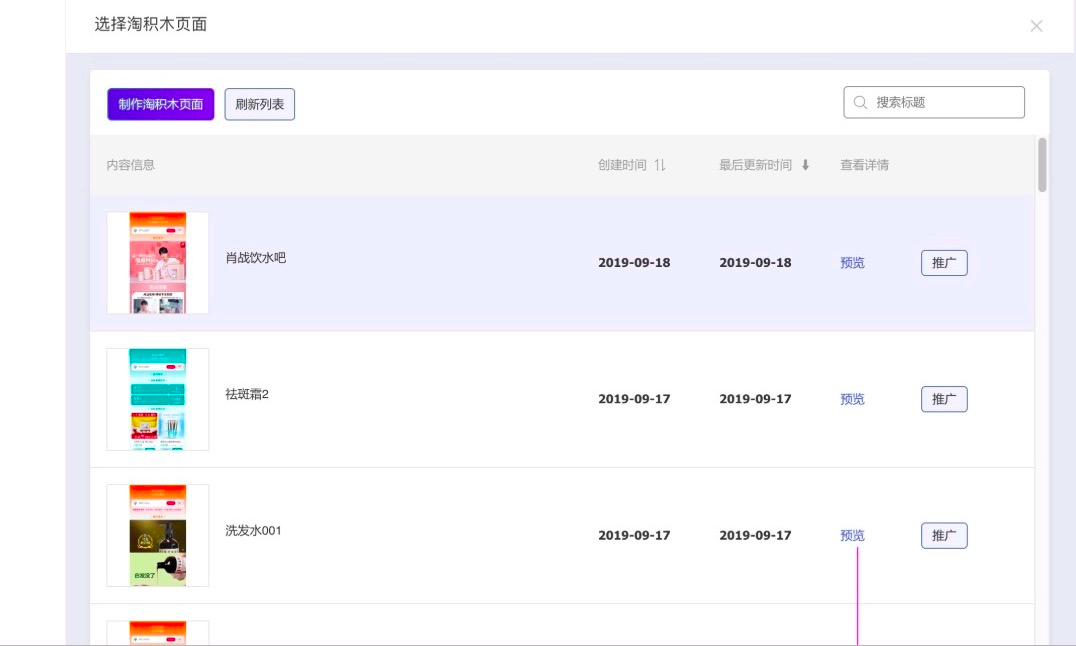
Task: Click the 查看详情 column header
Action: click(x=865, y=165)
